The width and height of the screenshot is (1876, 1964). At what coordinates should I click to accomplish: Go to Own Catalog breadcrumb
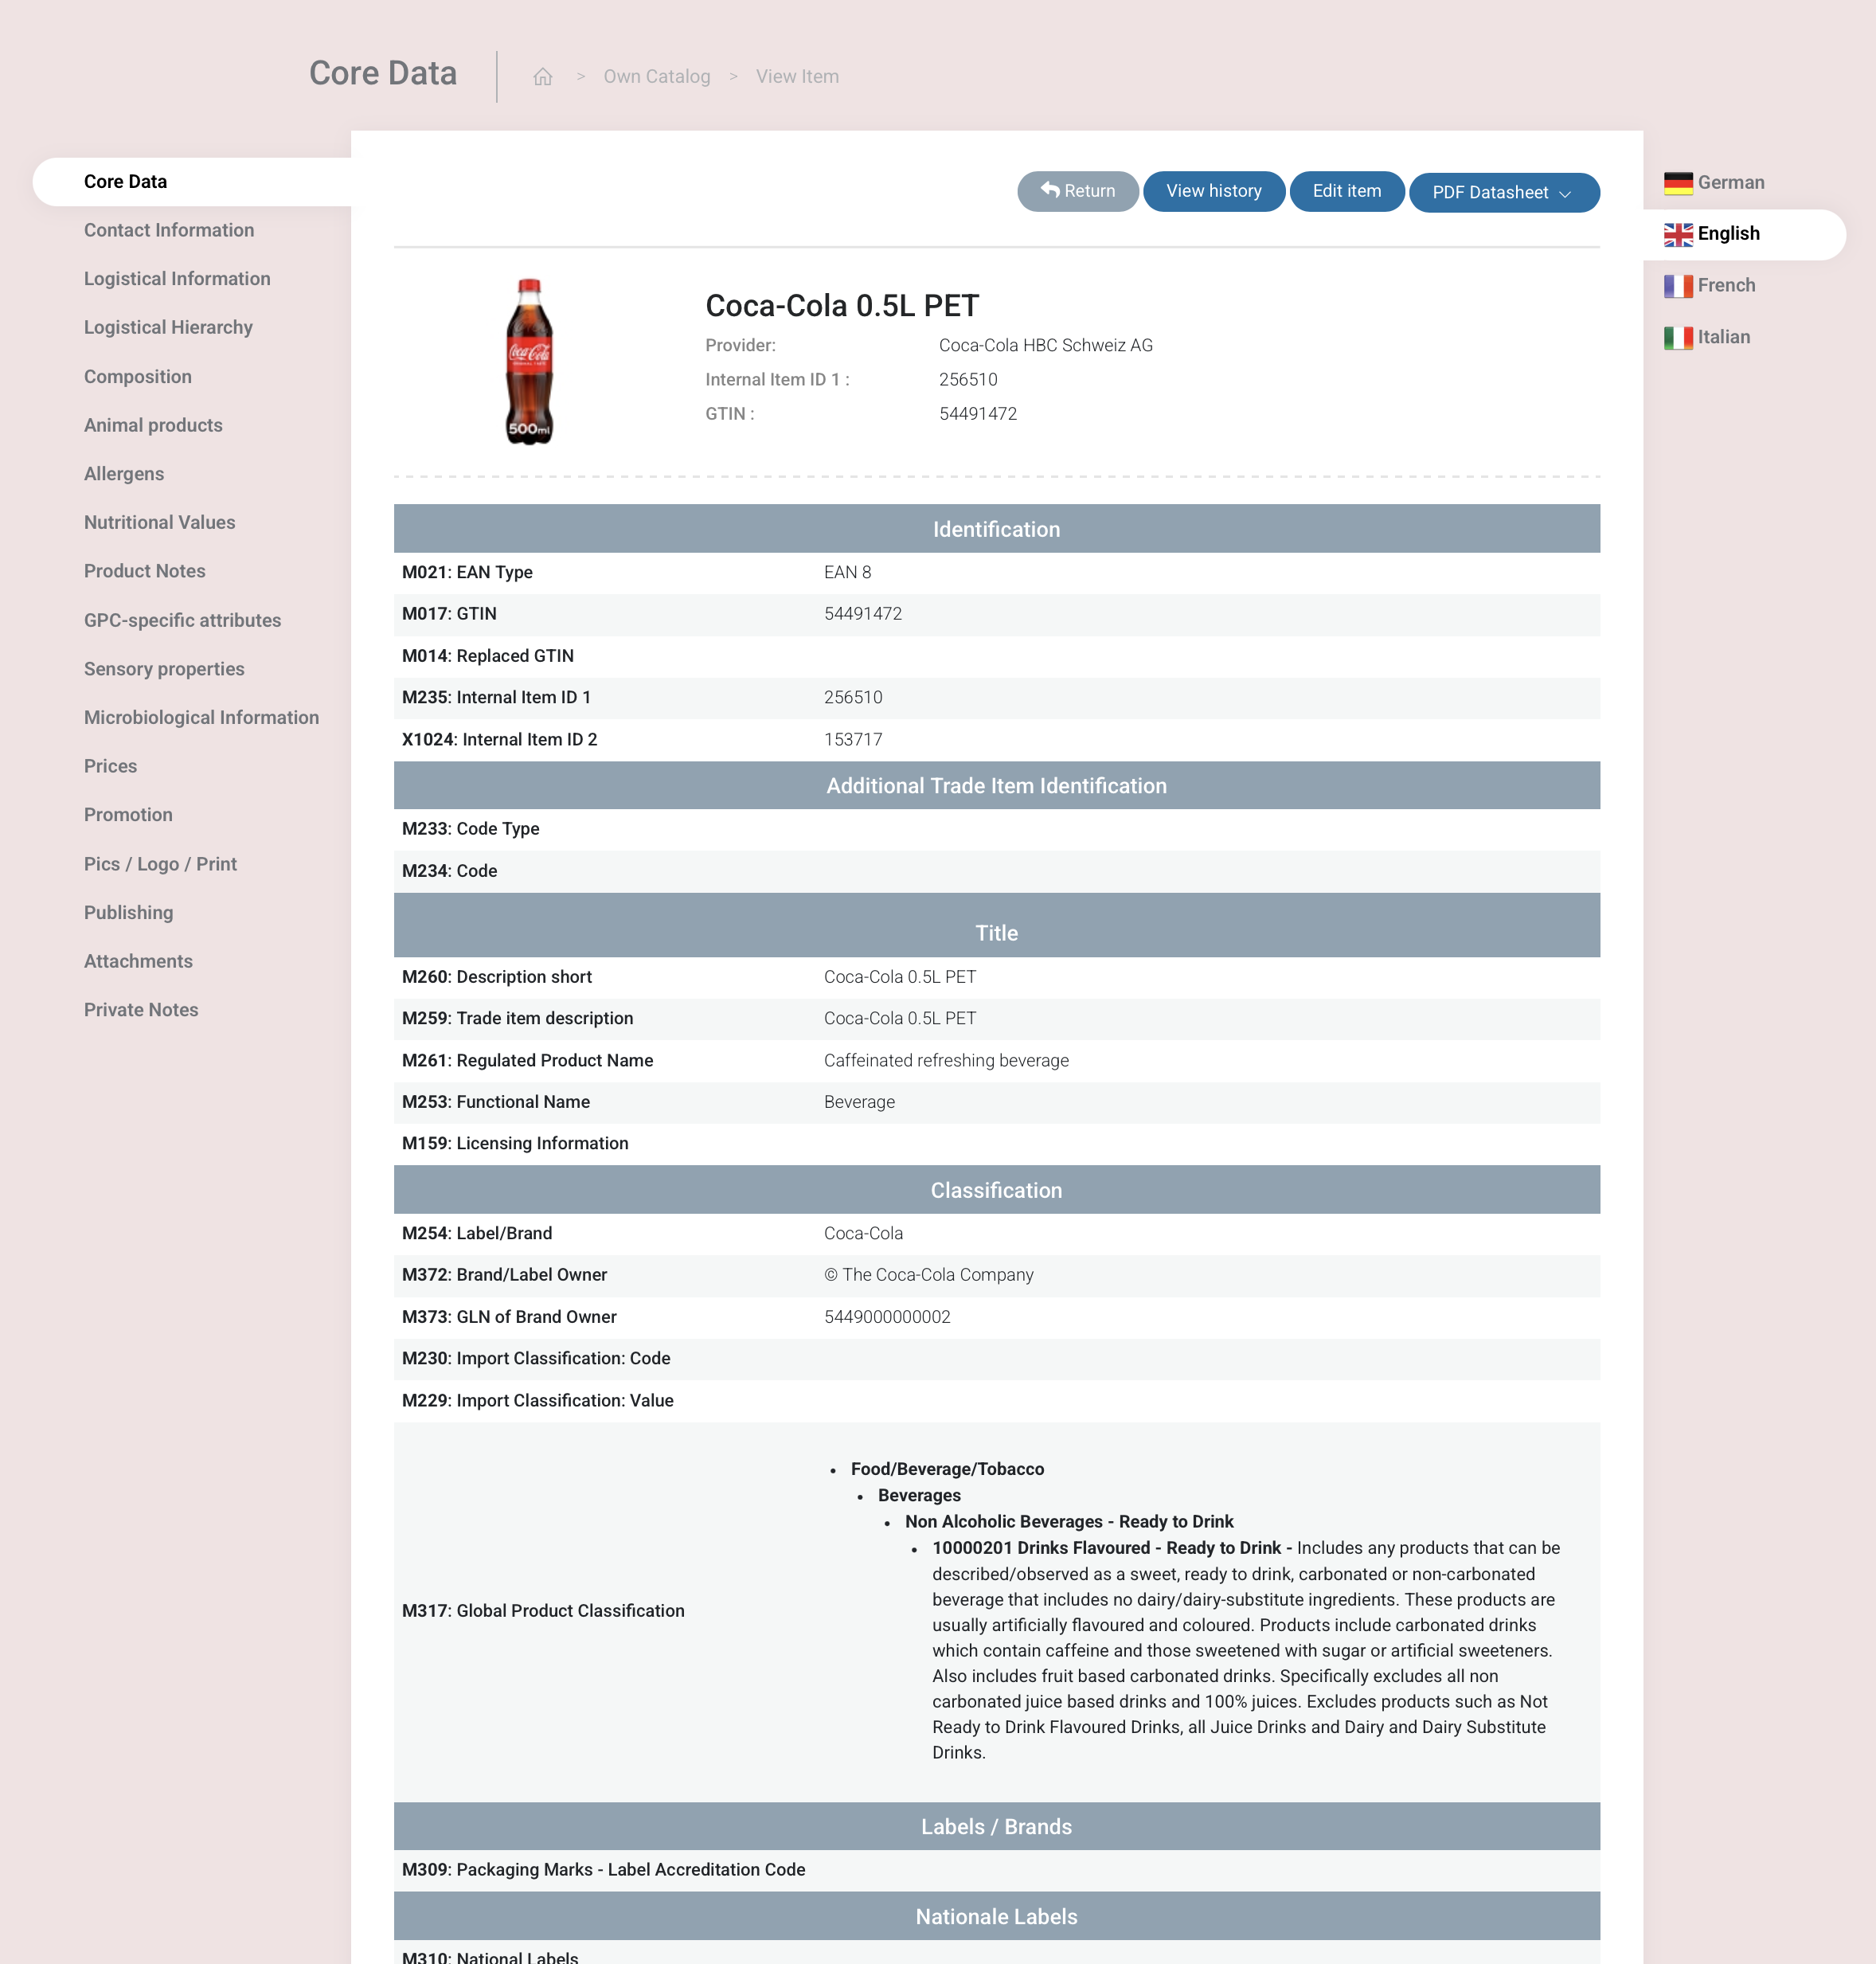656,77
